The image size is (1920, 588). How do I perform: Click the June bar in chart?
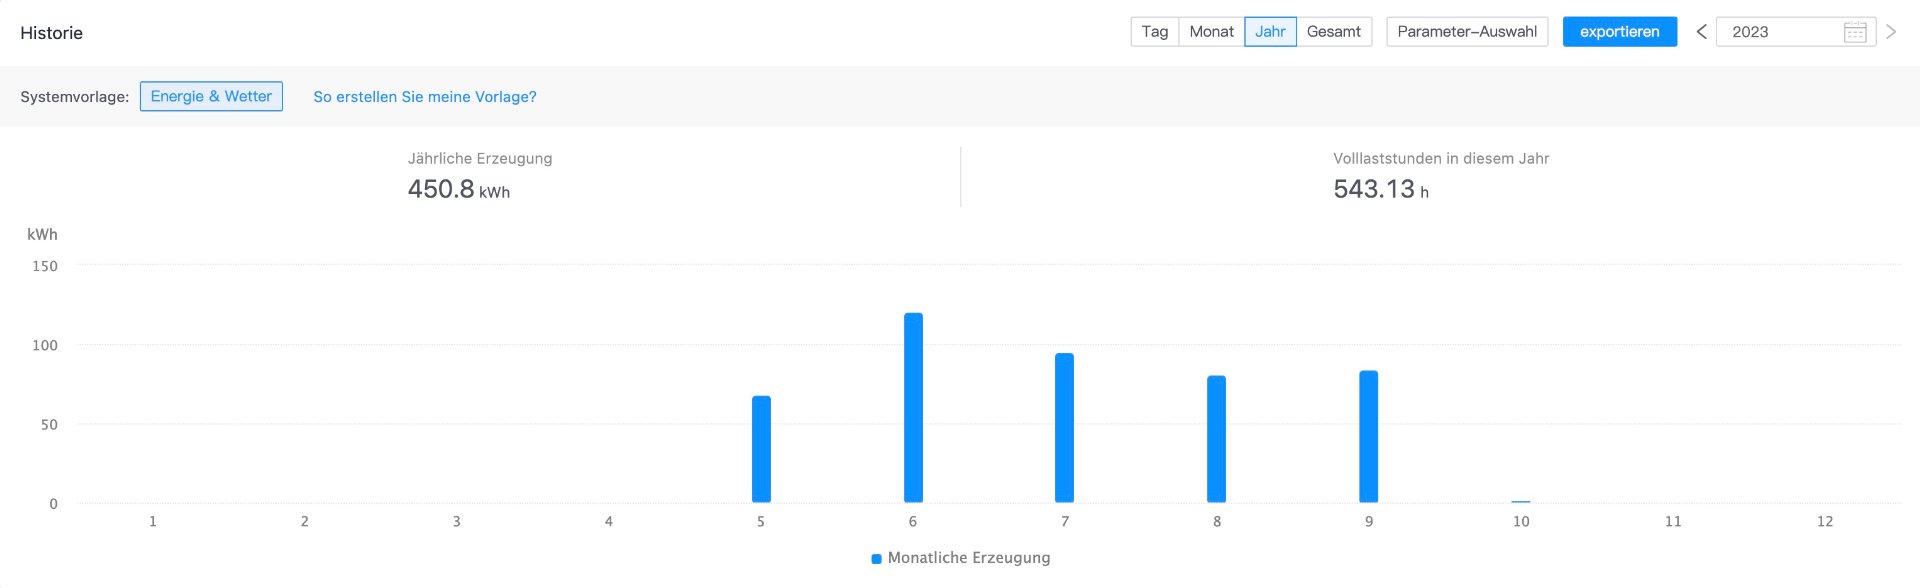pyautogui.click(x=913, y=408)
